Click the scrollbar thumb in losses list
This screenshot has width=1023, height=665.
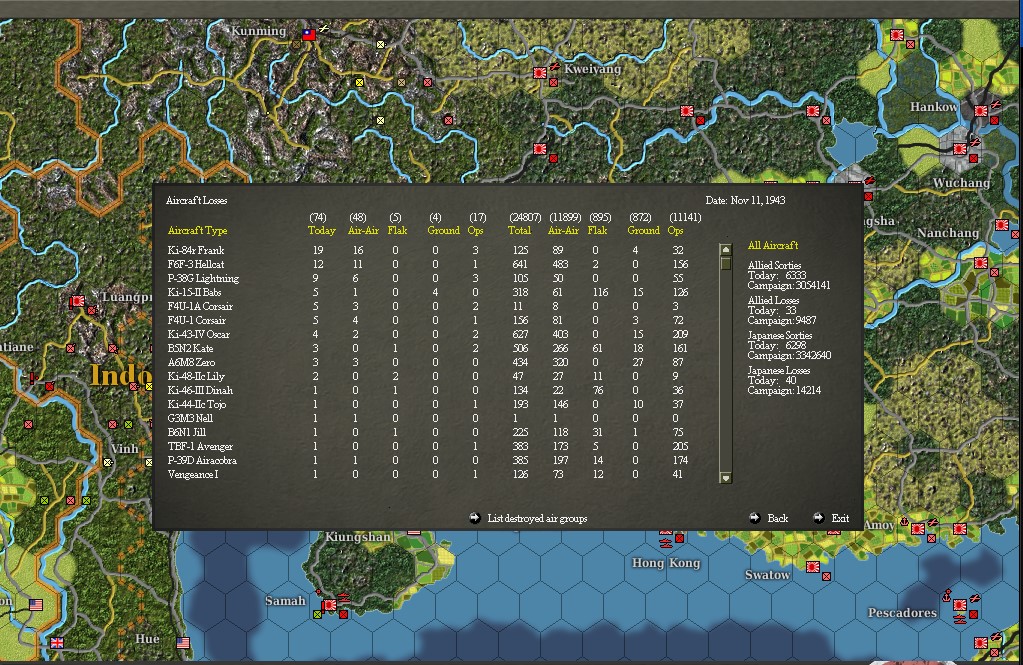(725, 263)
